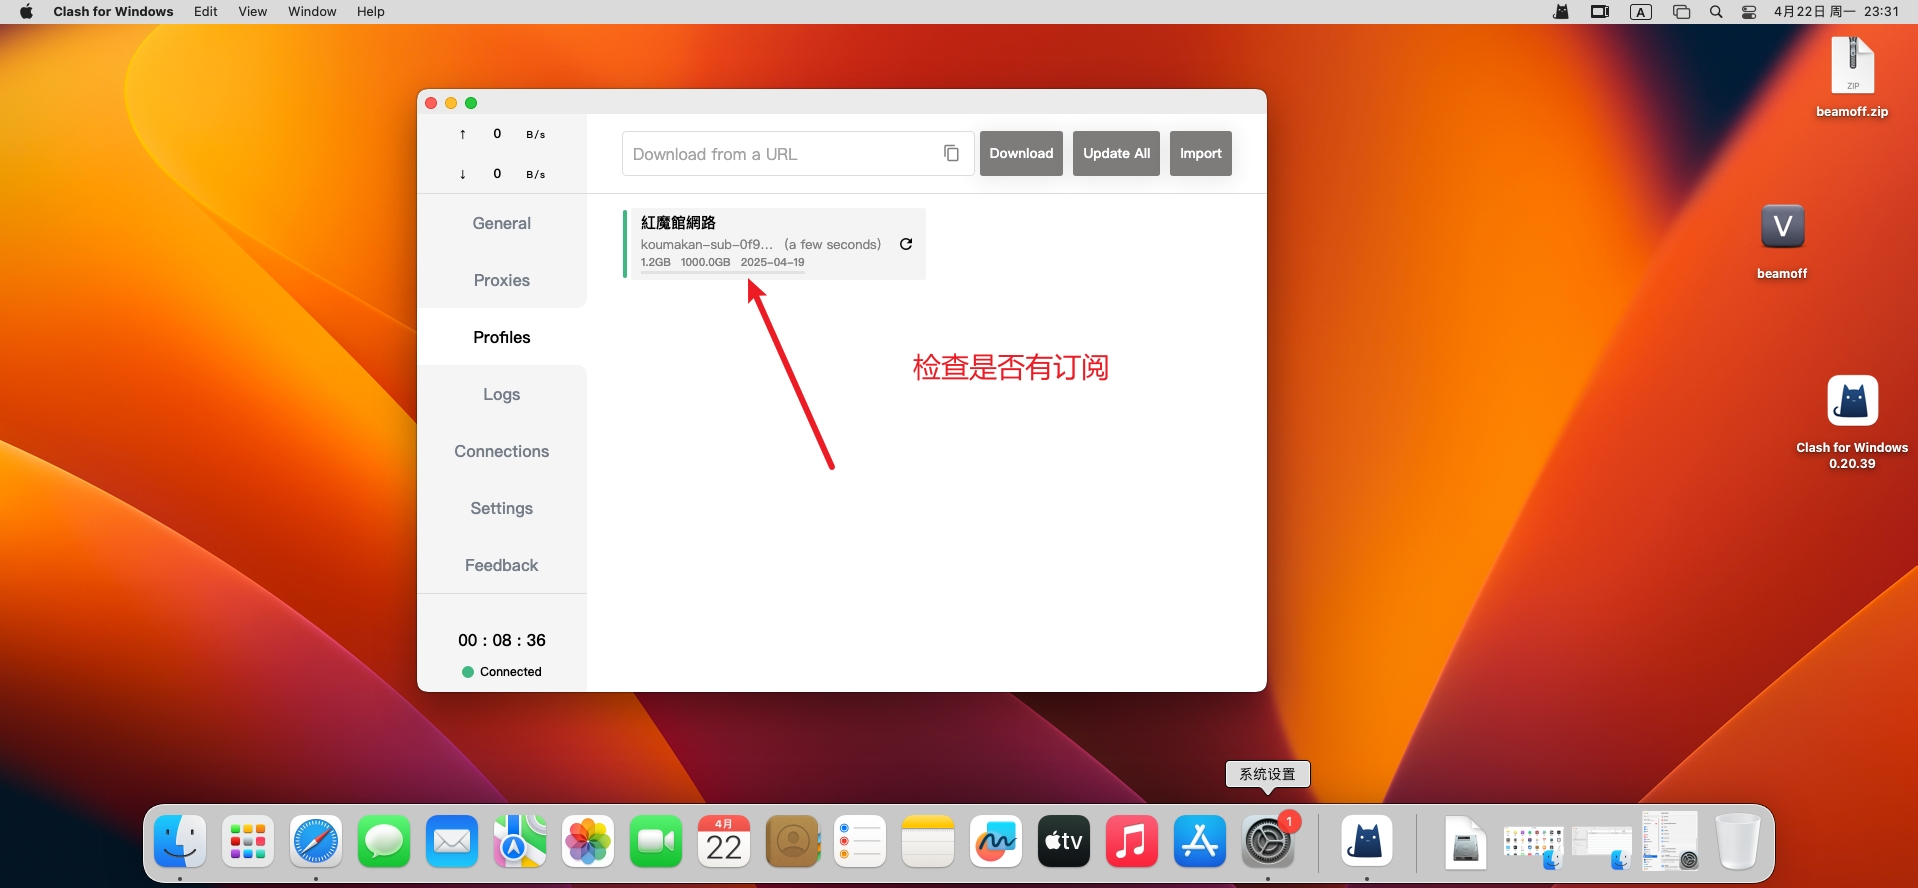Viewport: 1918px width, 888px height.
Task: Open the Logs tab
Action: click(502, 394)
